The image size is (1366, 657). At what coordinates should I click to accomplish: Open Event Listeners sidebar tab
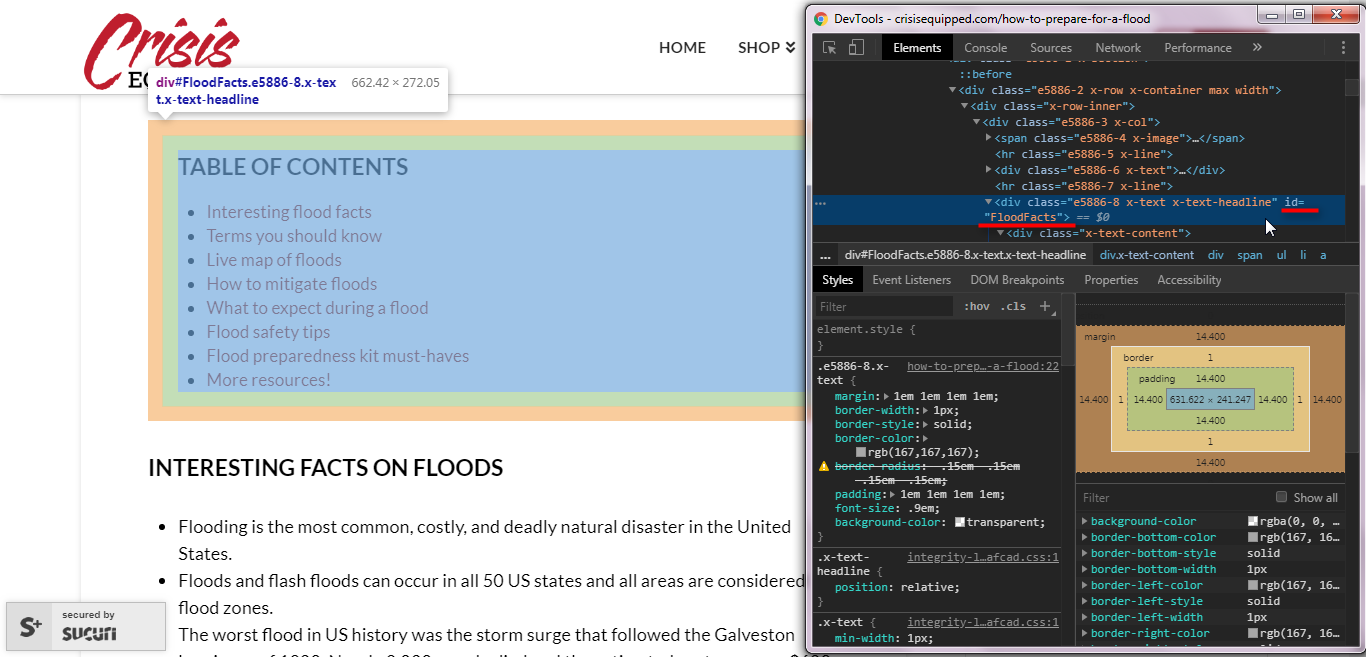pyautogui.click(x=912, y=280)
